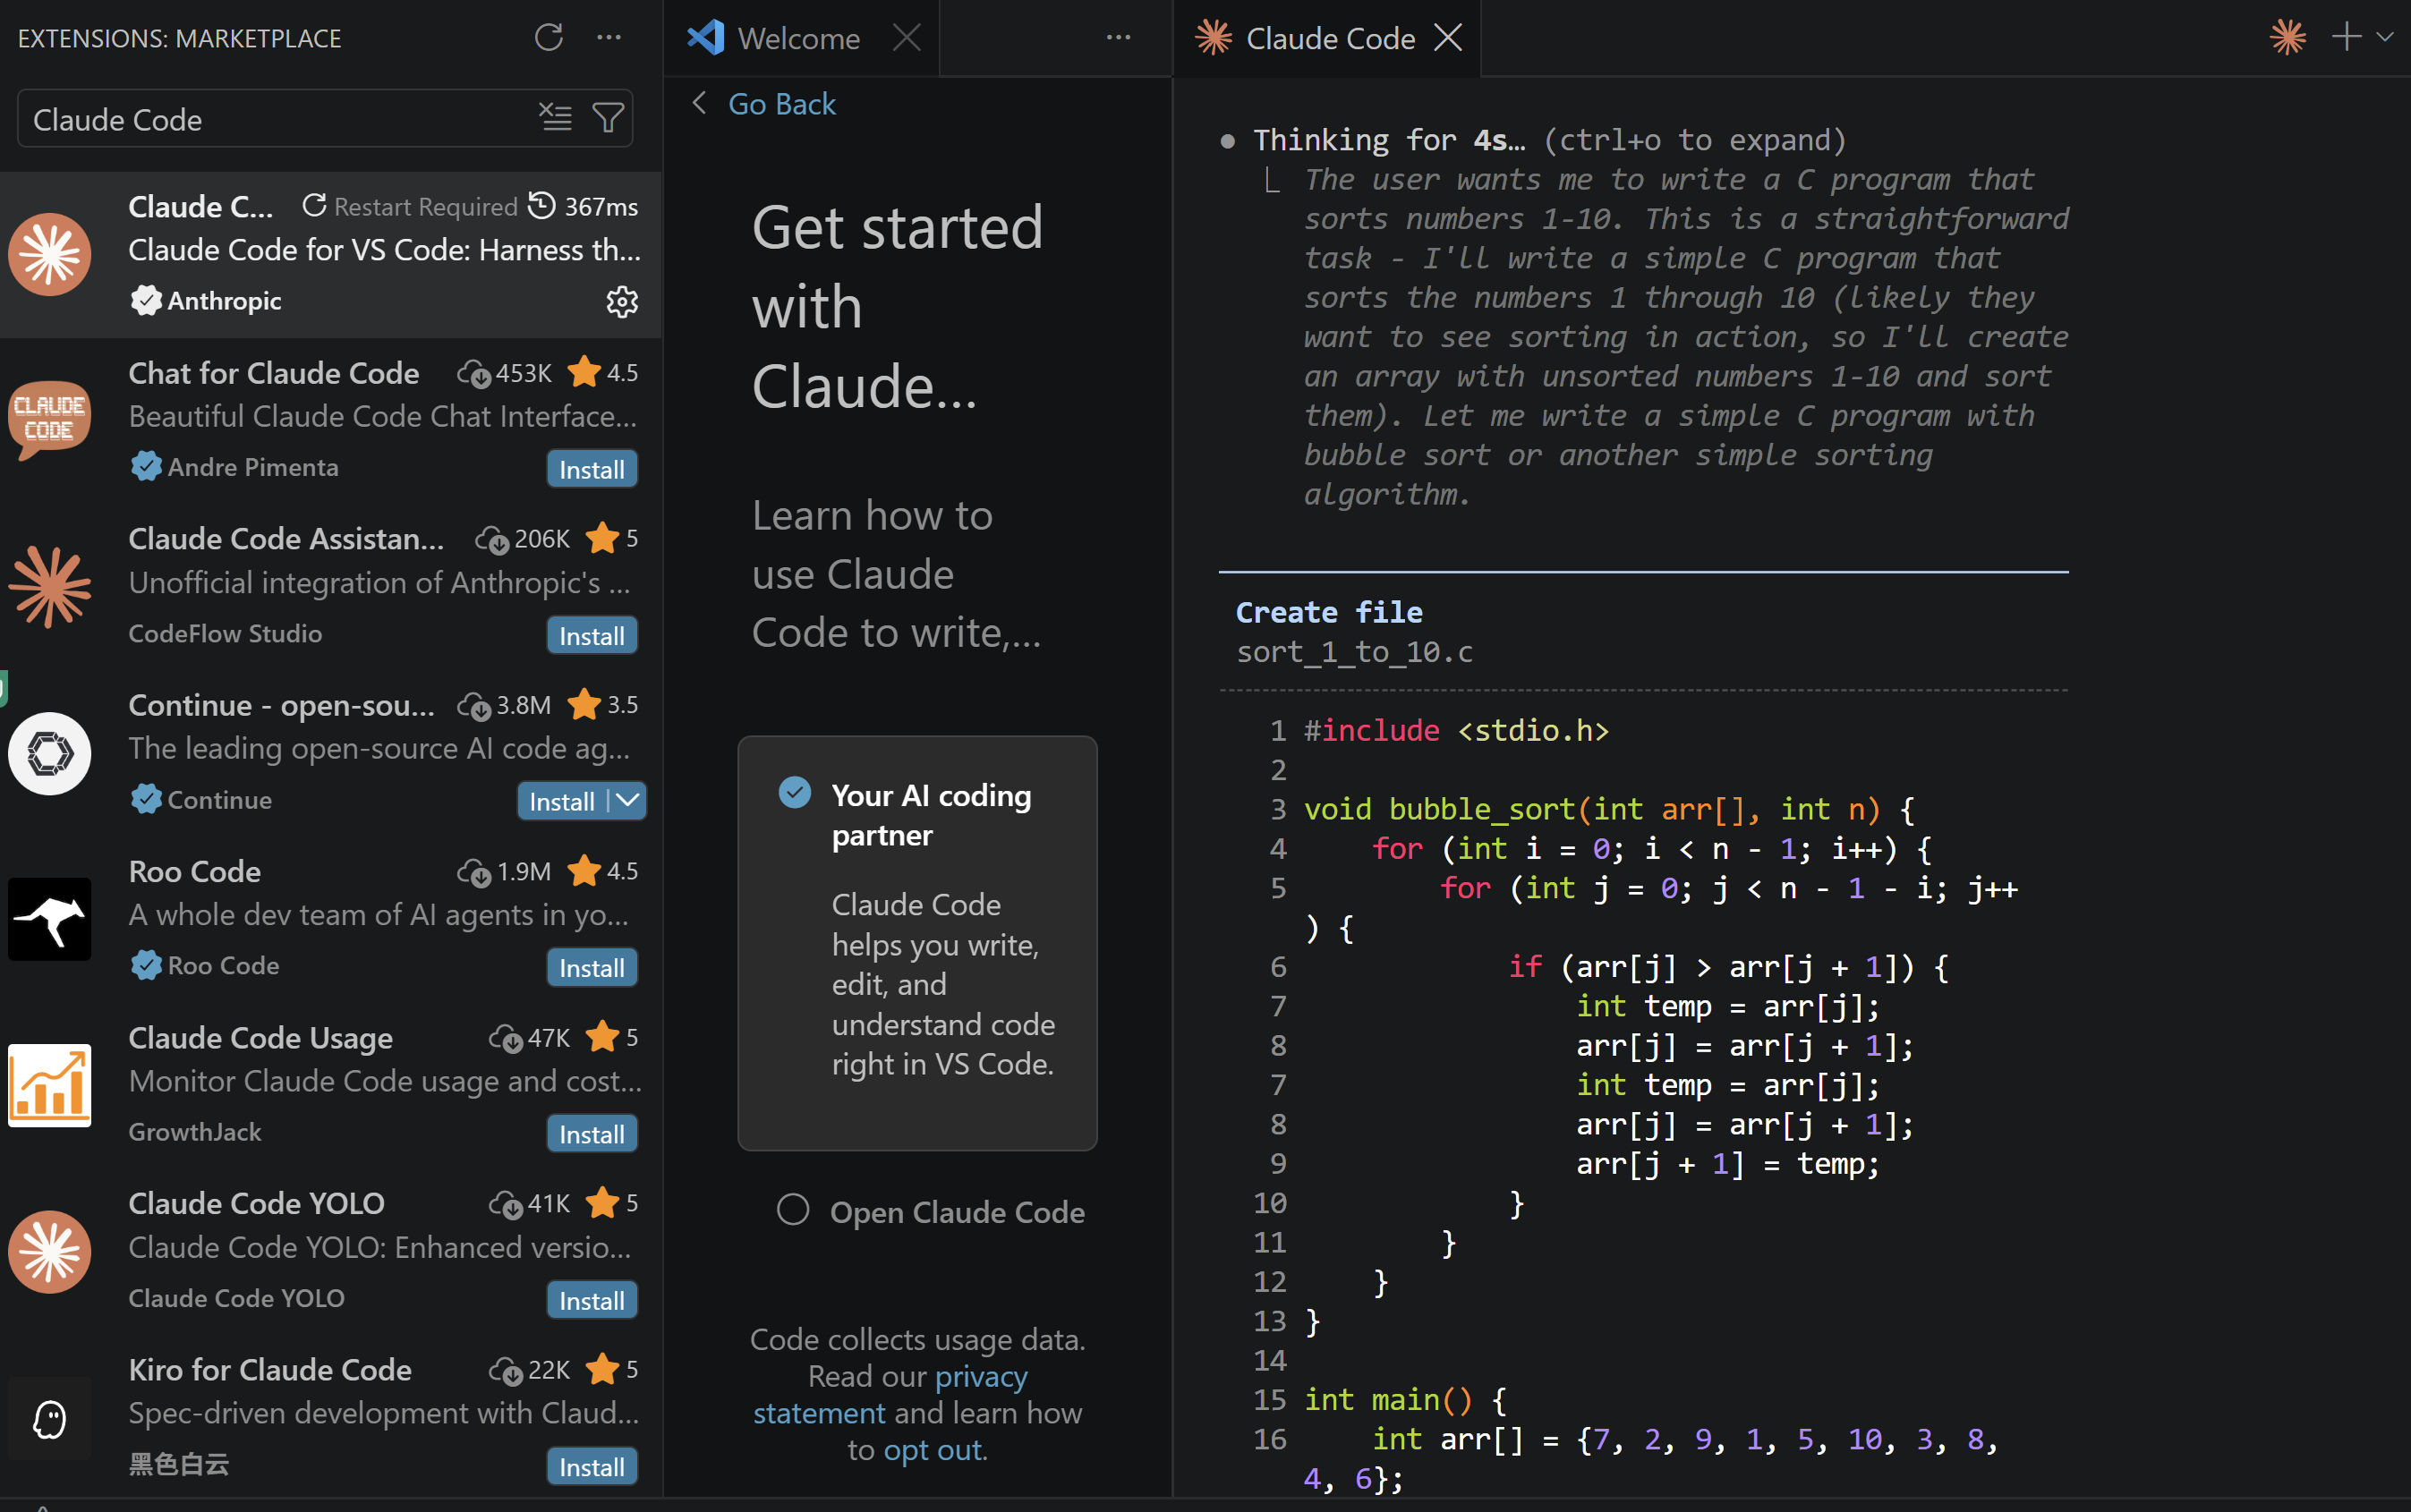Image resolution: width=2411 pixels, height=1512 pixels.
Task: Expand Continue install options dropdown arrow
Action: point(627,801)
